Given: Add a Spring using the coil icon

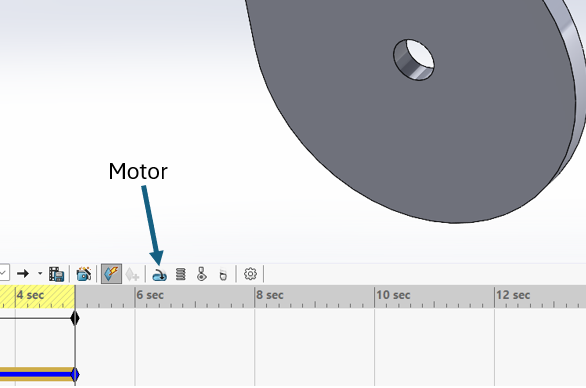Looking at the screenshot, I should [x=181, y=274].
